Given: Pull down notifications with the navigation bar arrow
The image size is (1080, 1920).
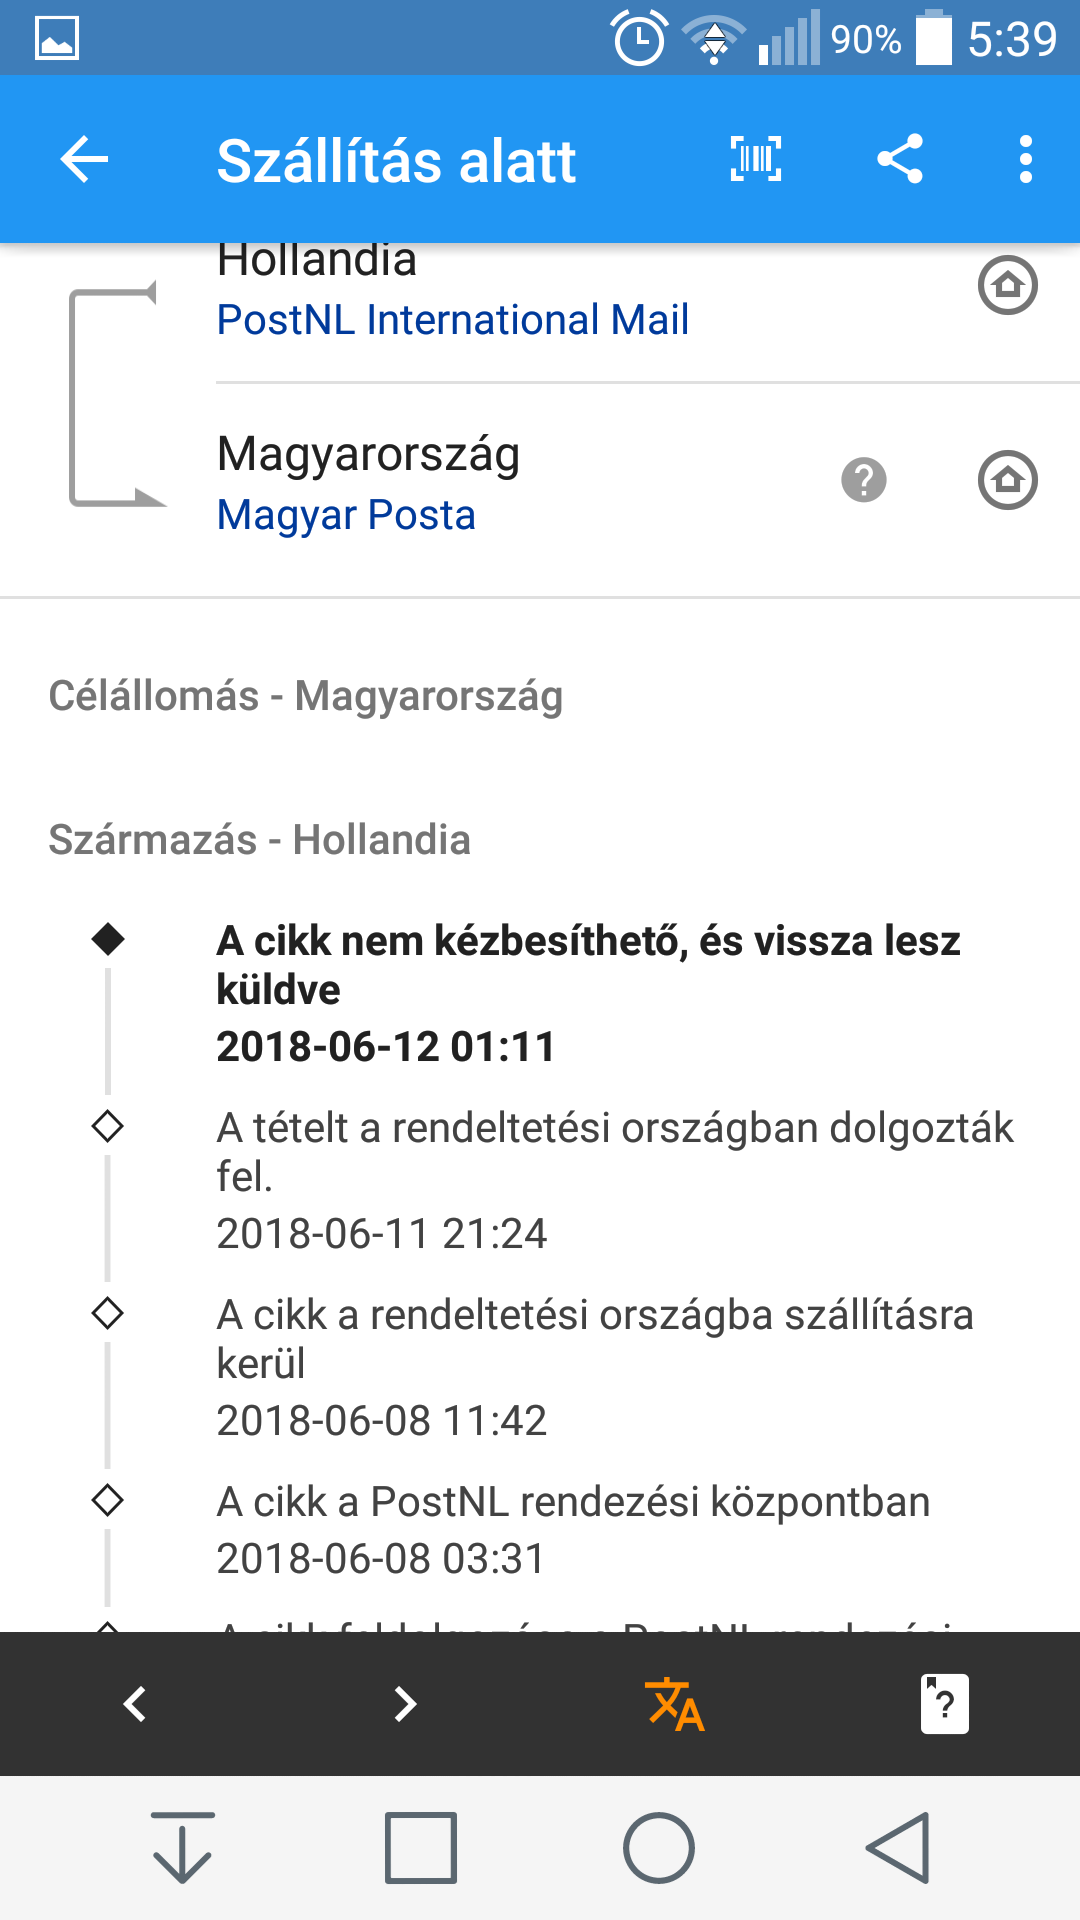Looking at the screenshot, I should click(x=182, y=1848).
